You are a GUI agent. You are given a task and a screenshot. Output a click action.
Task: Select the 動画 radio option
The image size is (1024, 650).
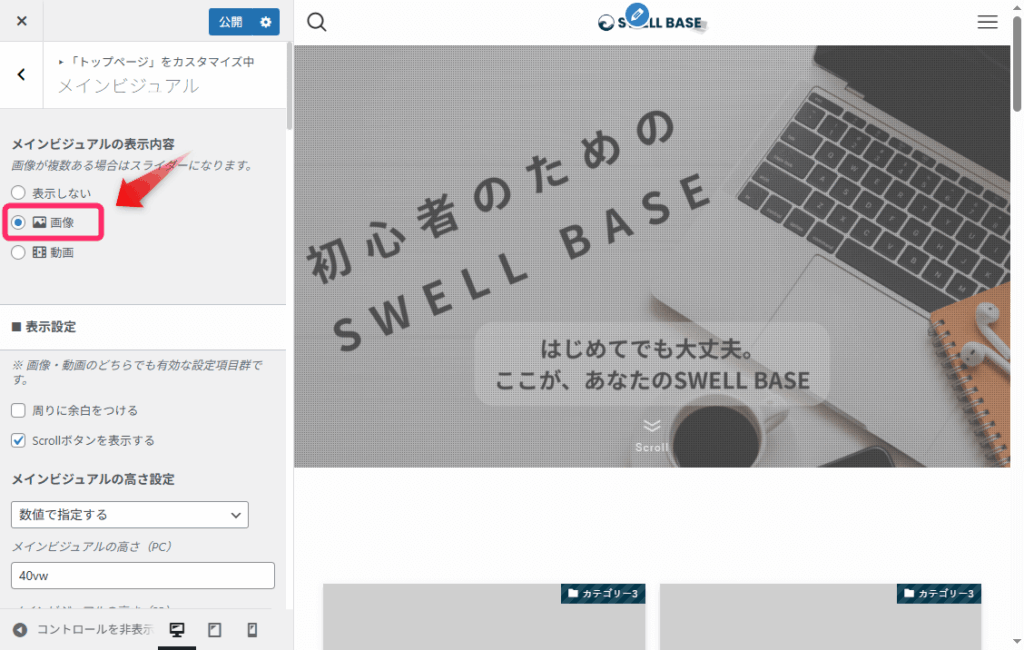tap(18, 252)
